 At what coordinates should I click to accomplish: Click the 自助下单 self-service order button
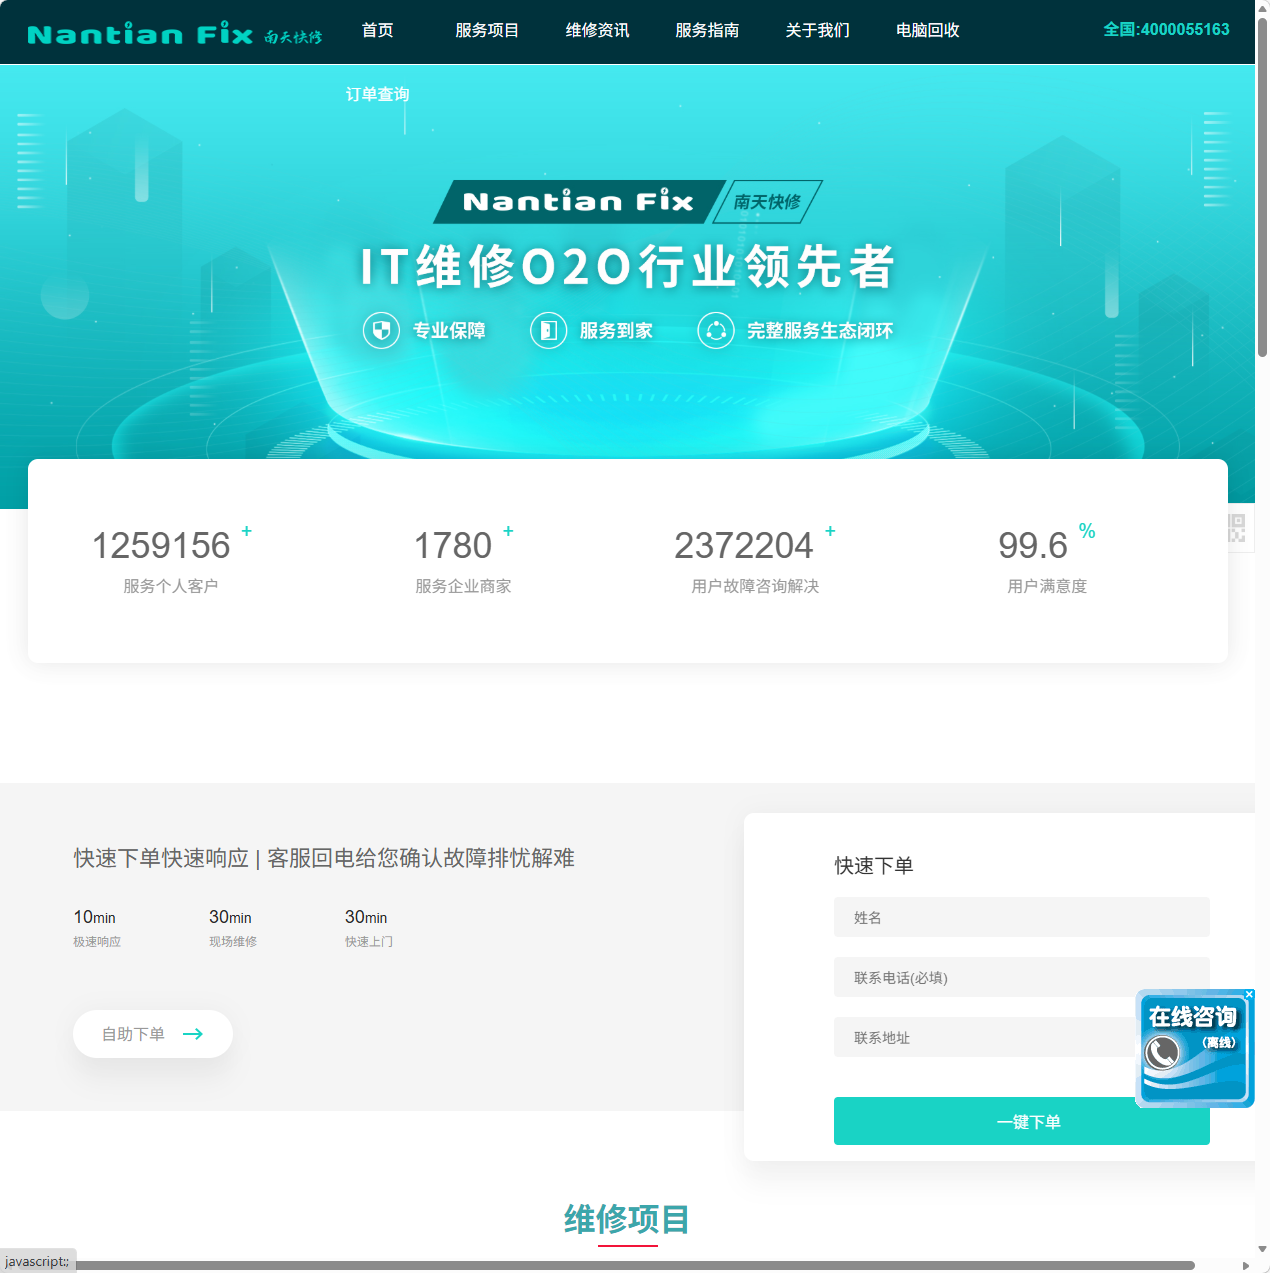152,1034
